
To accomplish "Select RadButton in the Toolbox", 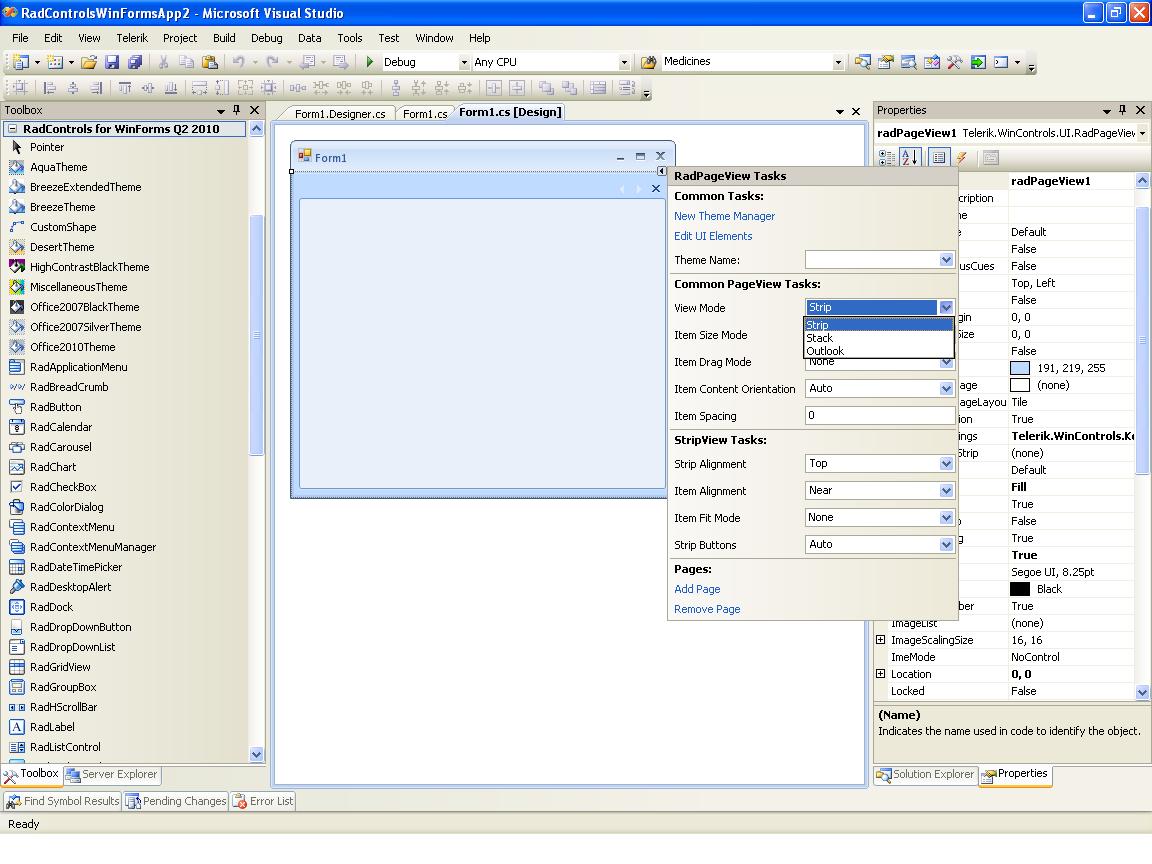I will (56, 407).
